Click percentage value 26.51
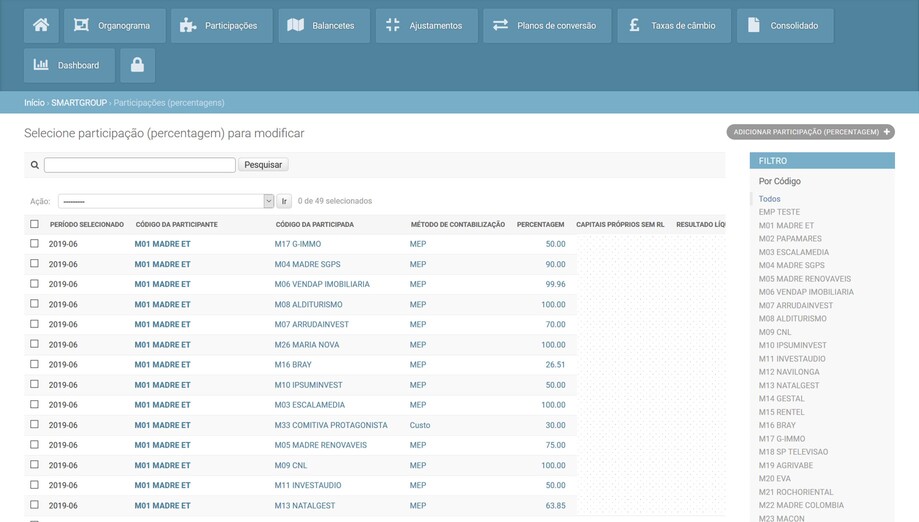The width and height of the screenshot is (919, 522). point(556,364)
